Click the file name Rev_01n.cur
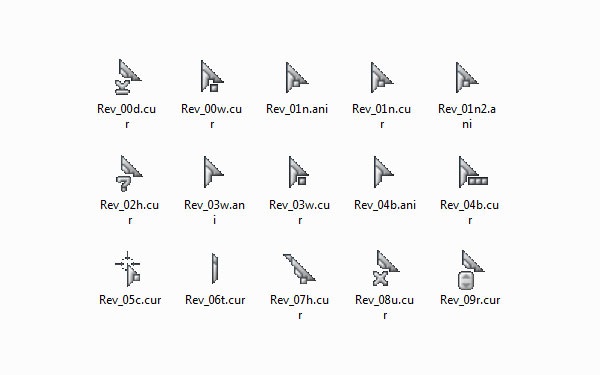Viewport: 600px width, 375px height. click(x=382, y=116)
